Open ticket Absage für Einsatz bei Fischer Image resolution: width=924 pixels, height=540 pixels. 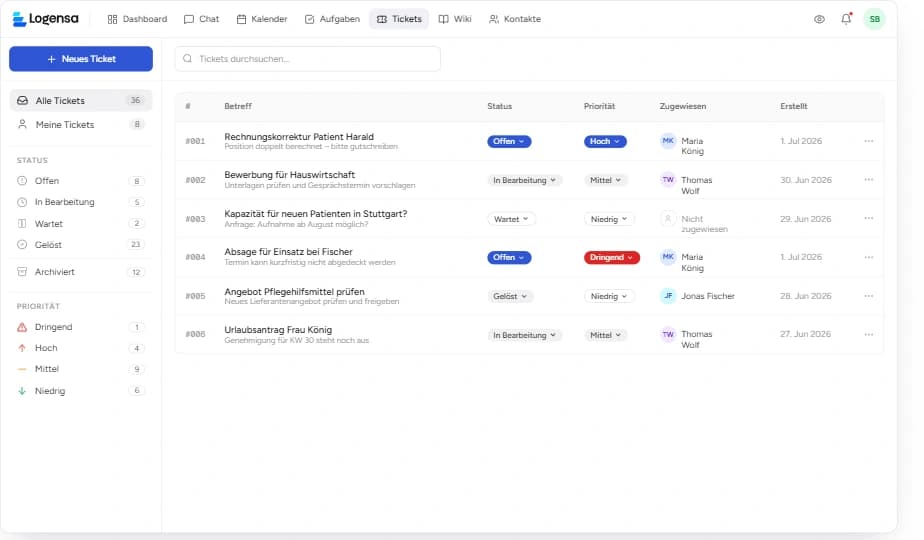coord(288,252)
